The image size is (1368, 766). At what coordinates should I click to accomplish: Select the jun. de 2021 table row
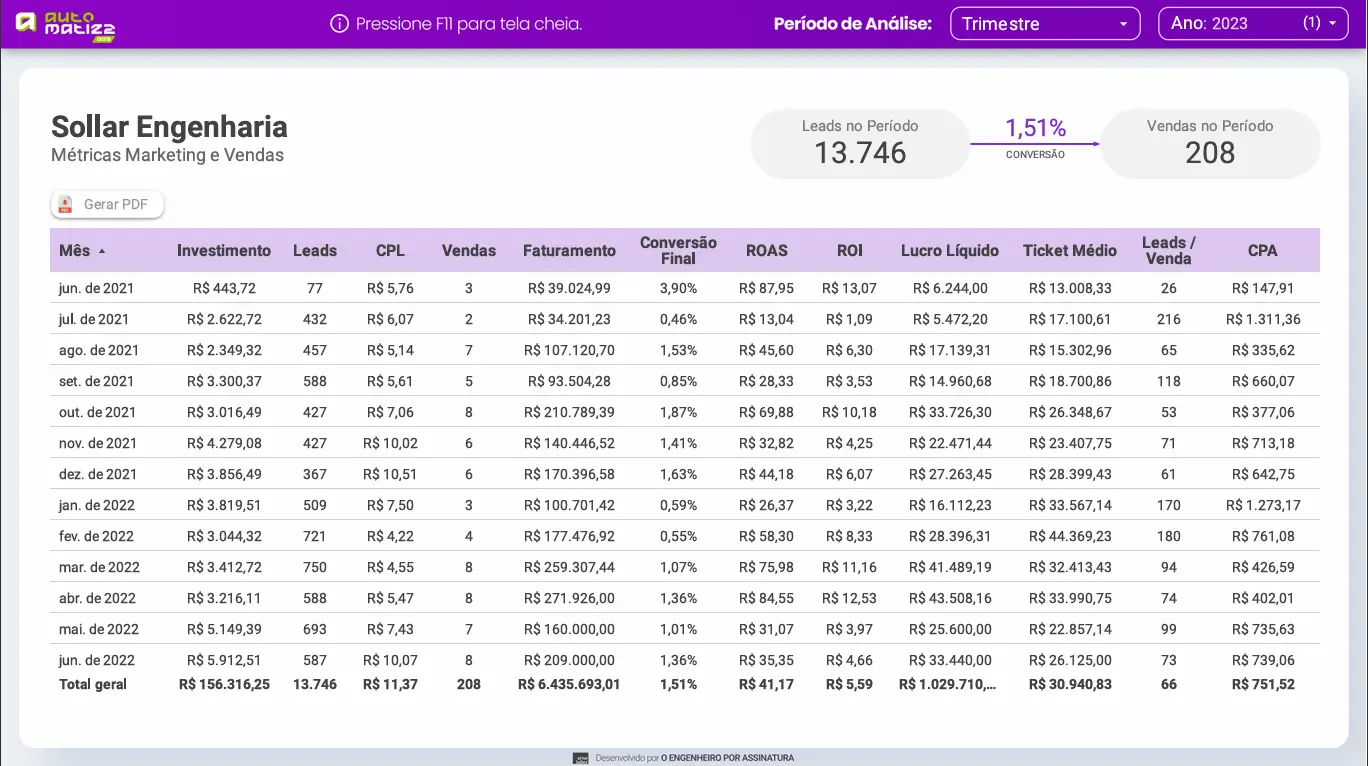400,288
